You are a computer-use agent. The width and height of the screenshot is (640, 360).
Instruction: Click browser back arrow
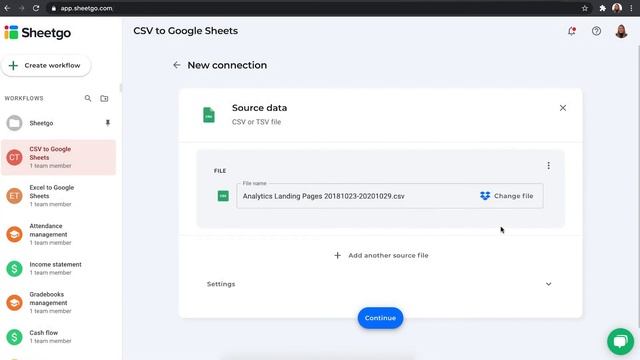click(7, 8)
